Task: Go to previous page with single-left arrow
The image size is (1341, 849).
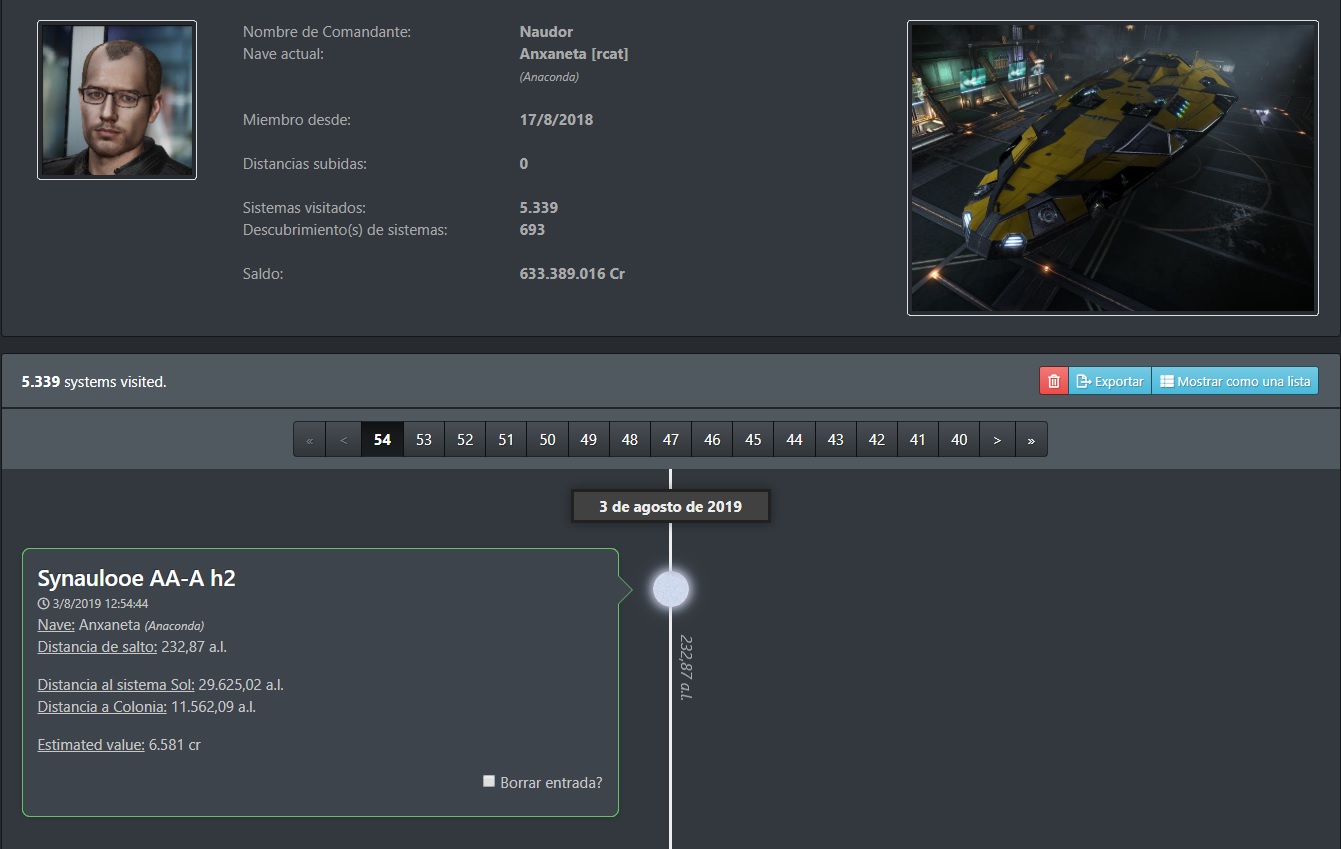Action: [344, 440]
